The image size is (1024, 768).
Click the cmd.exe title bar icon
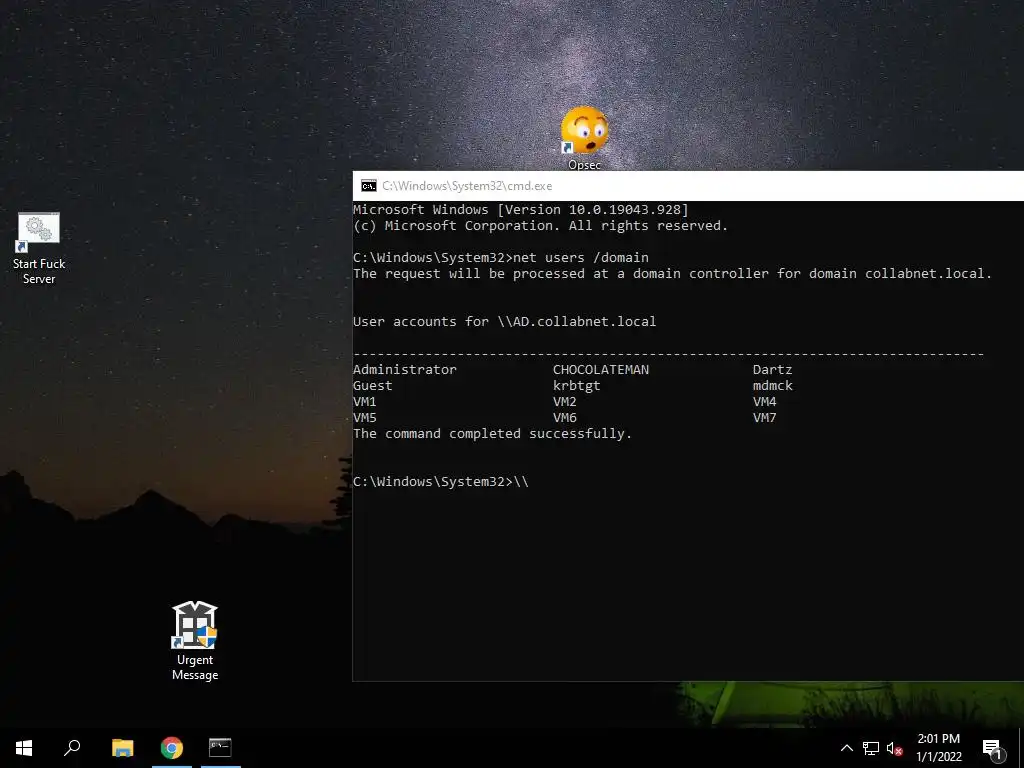368,186
